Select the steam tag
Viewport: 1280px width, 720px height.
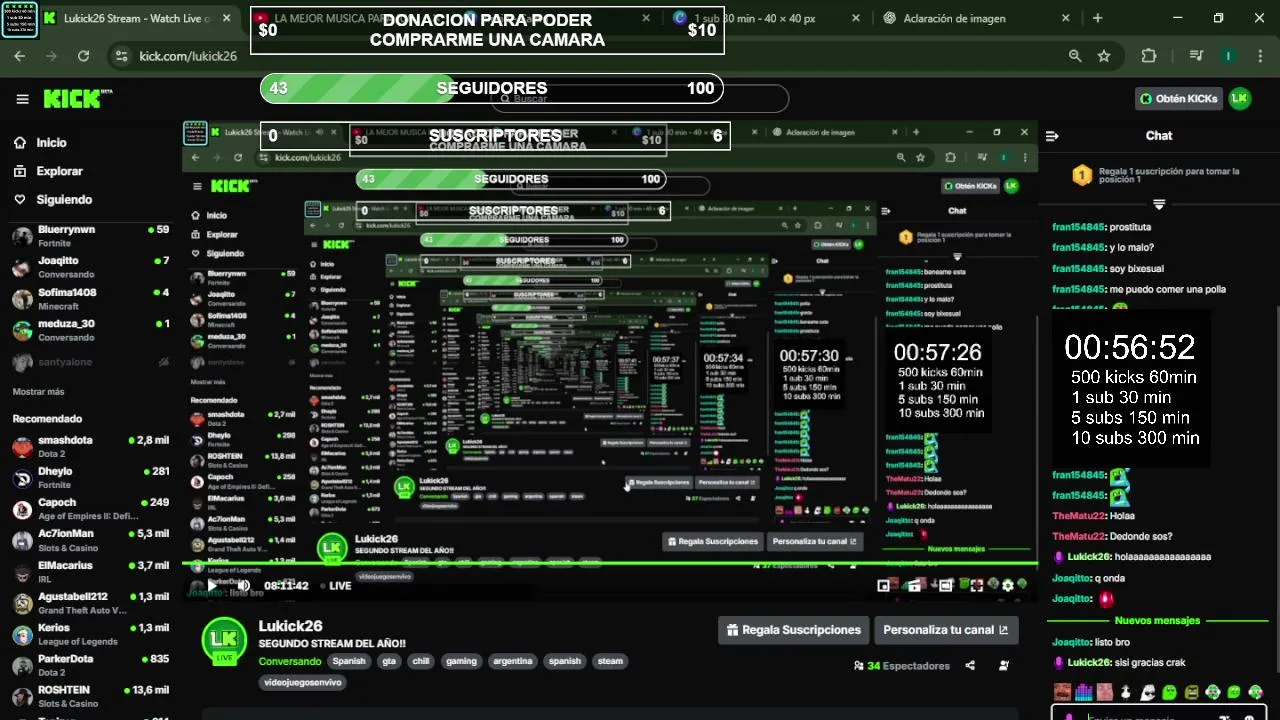pyautogui.click(x=610, y=661)
